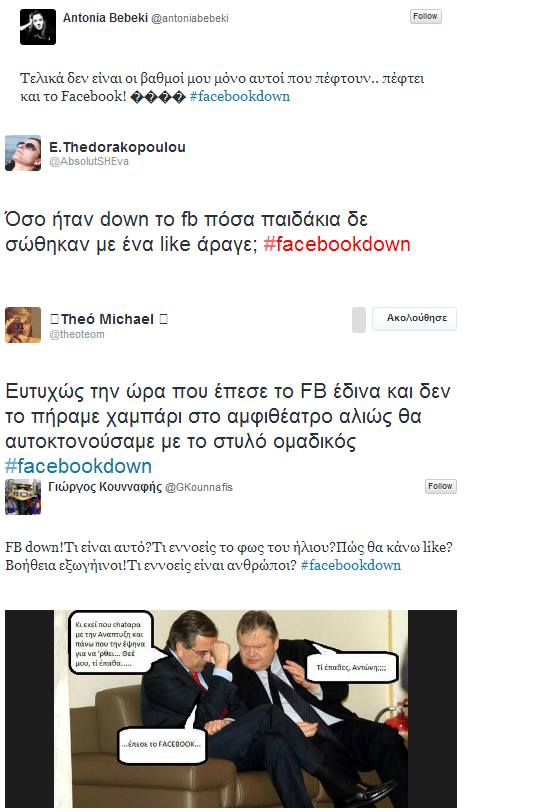Open E.Thedorakopoulou's avatar image
The image size is (560, 812).
23,153
